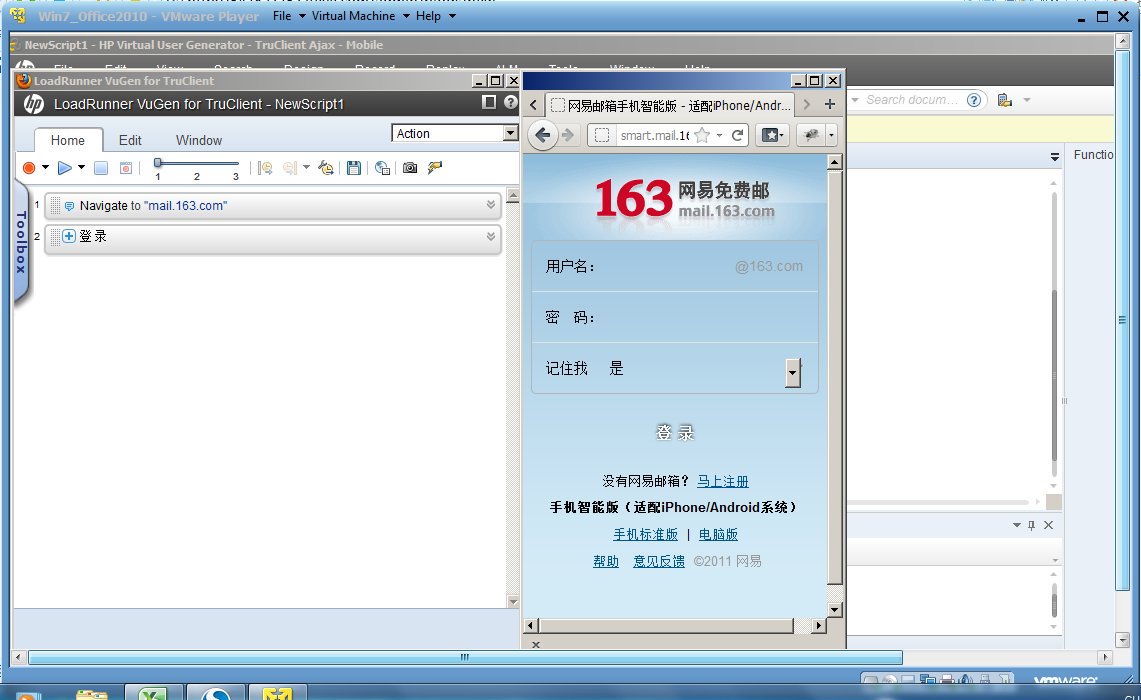Click the camera snapshot icon
The height and width of the screenshot is (700, 1141).
coord(410,168)
